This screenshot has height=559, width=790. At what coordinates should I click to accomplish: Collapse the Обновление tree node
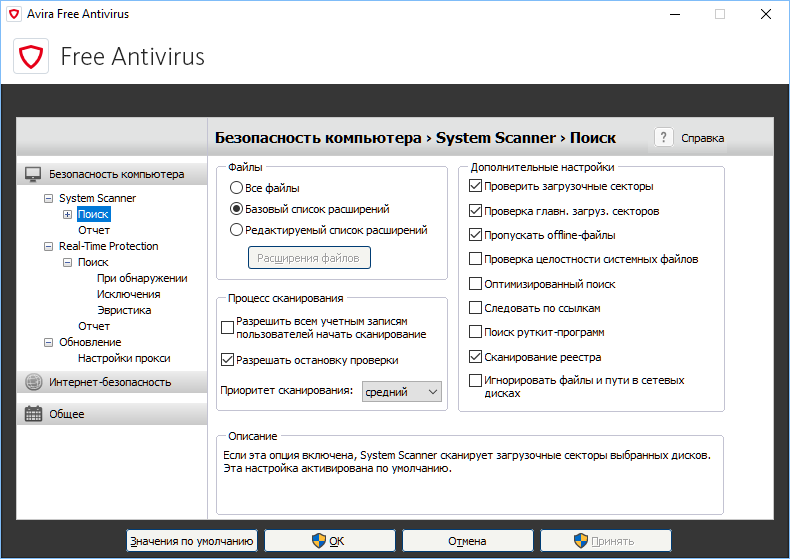pos(48,342)
